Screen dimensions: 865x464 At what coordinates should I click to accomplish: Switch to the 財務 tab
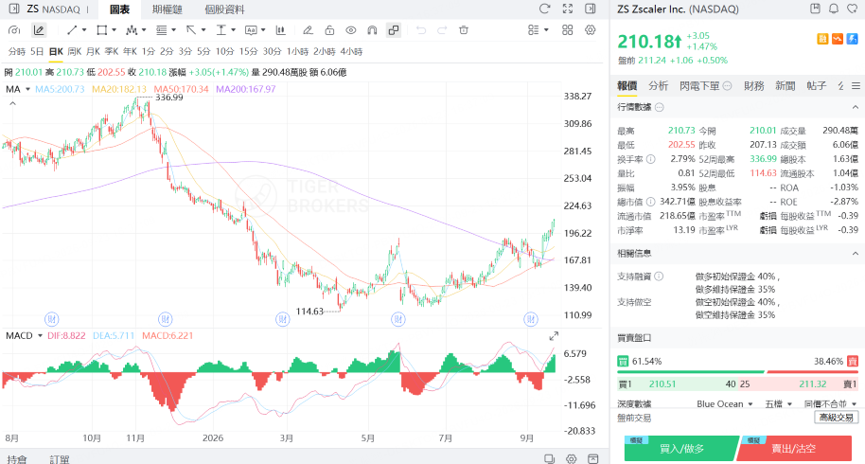754,86
